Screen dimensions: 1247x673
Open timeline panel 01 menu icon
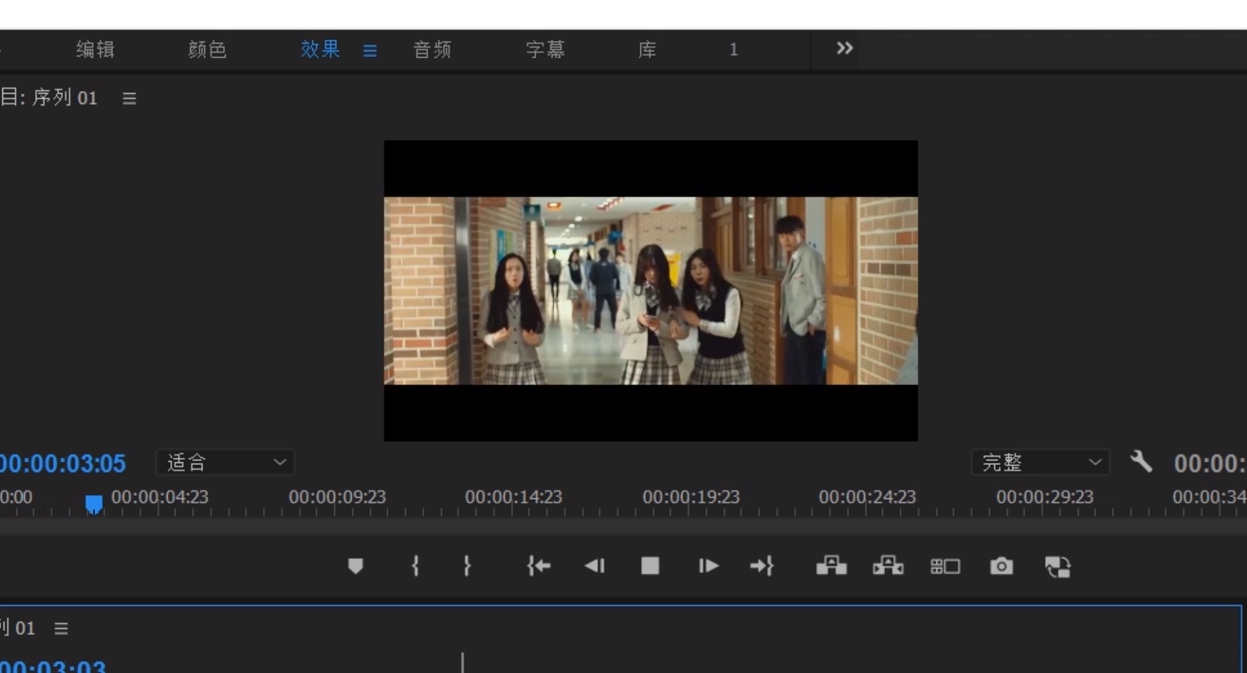[61, 628]
